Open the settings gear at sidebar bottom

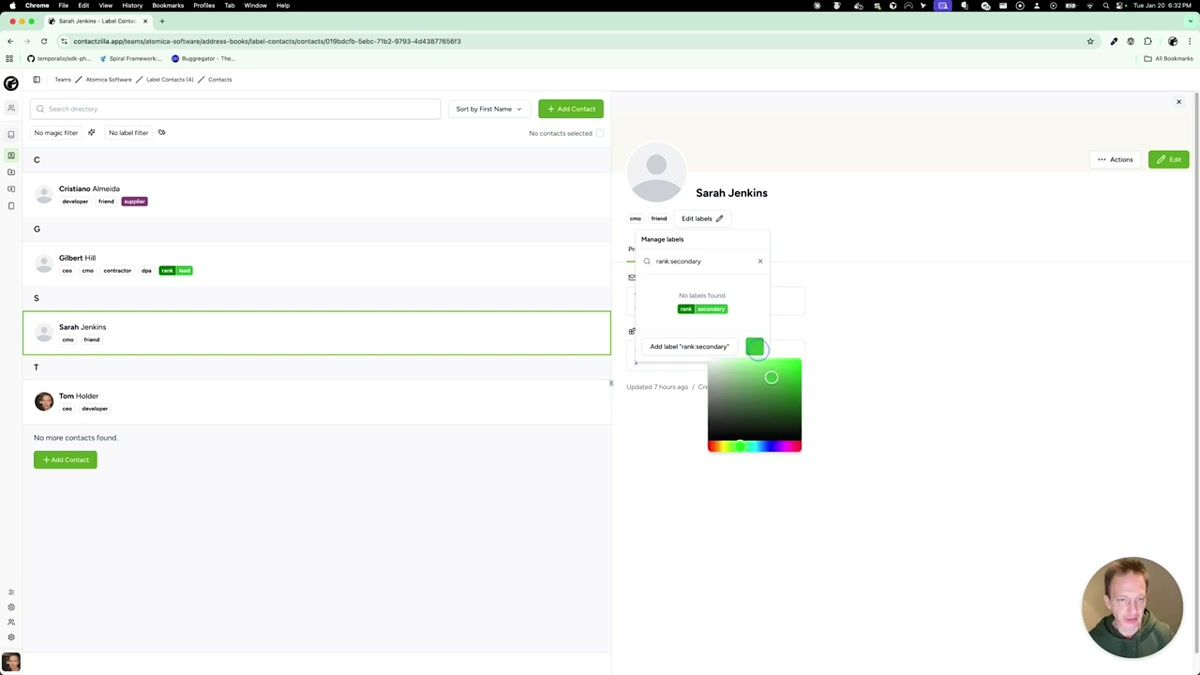click(x=11, y=637)
